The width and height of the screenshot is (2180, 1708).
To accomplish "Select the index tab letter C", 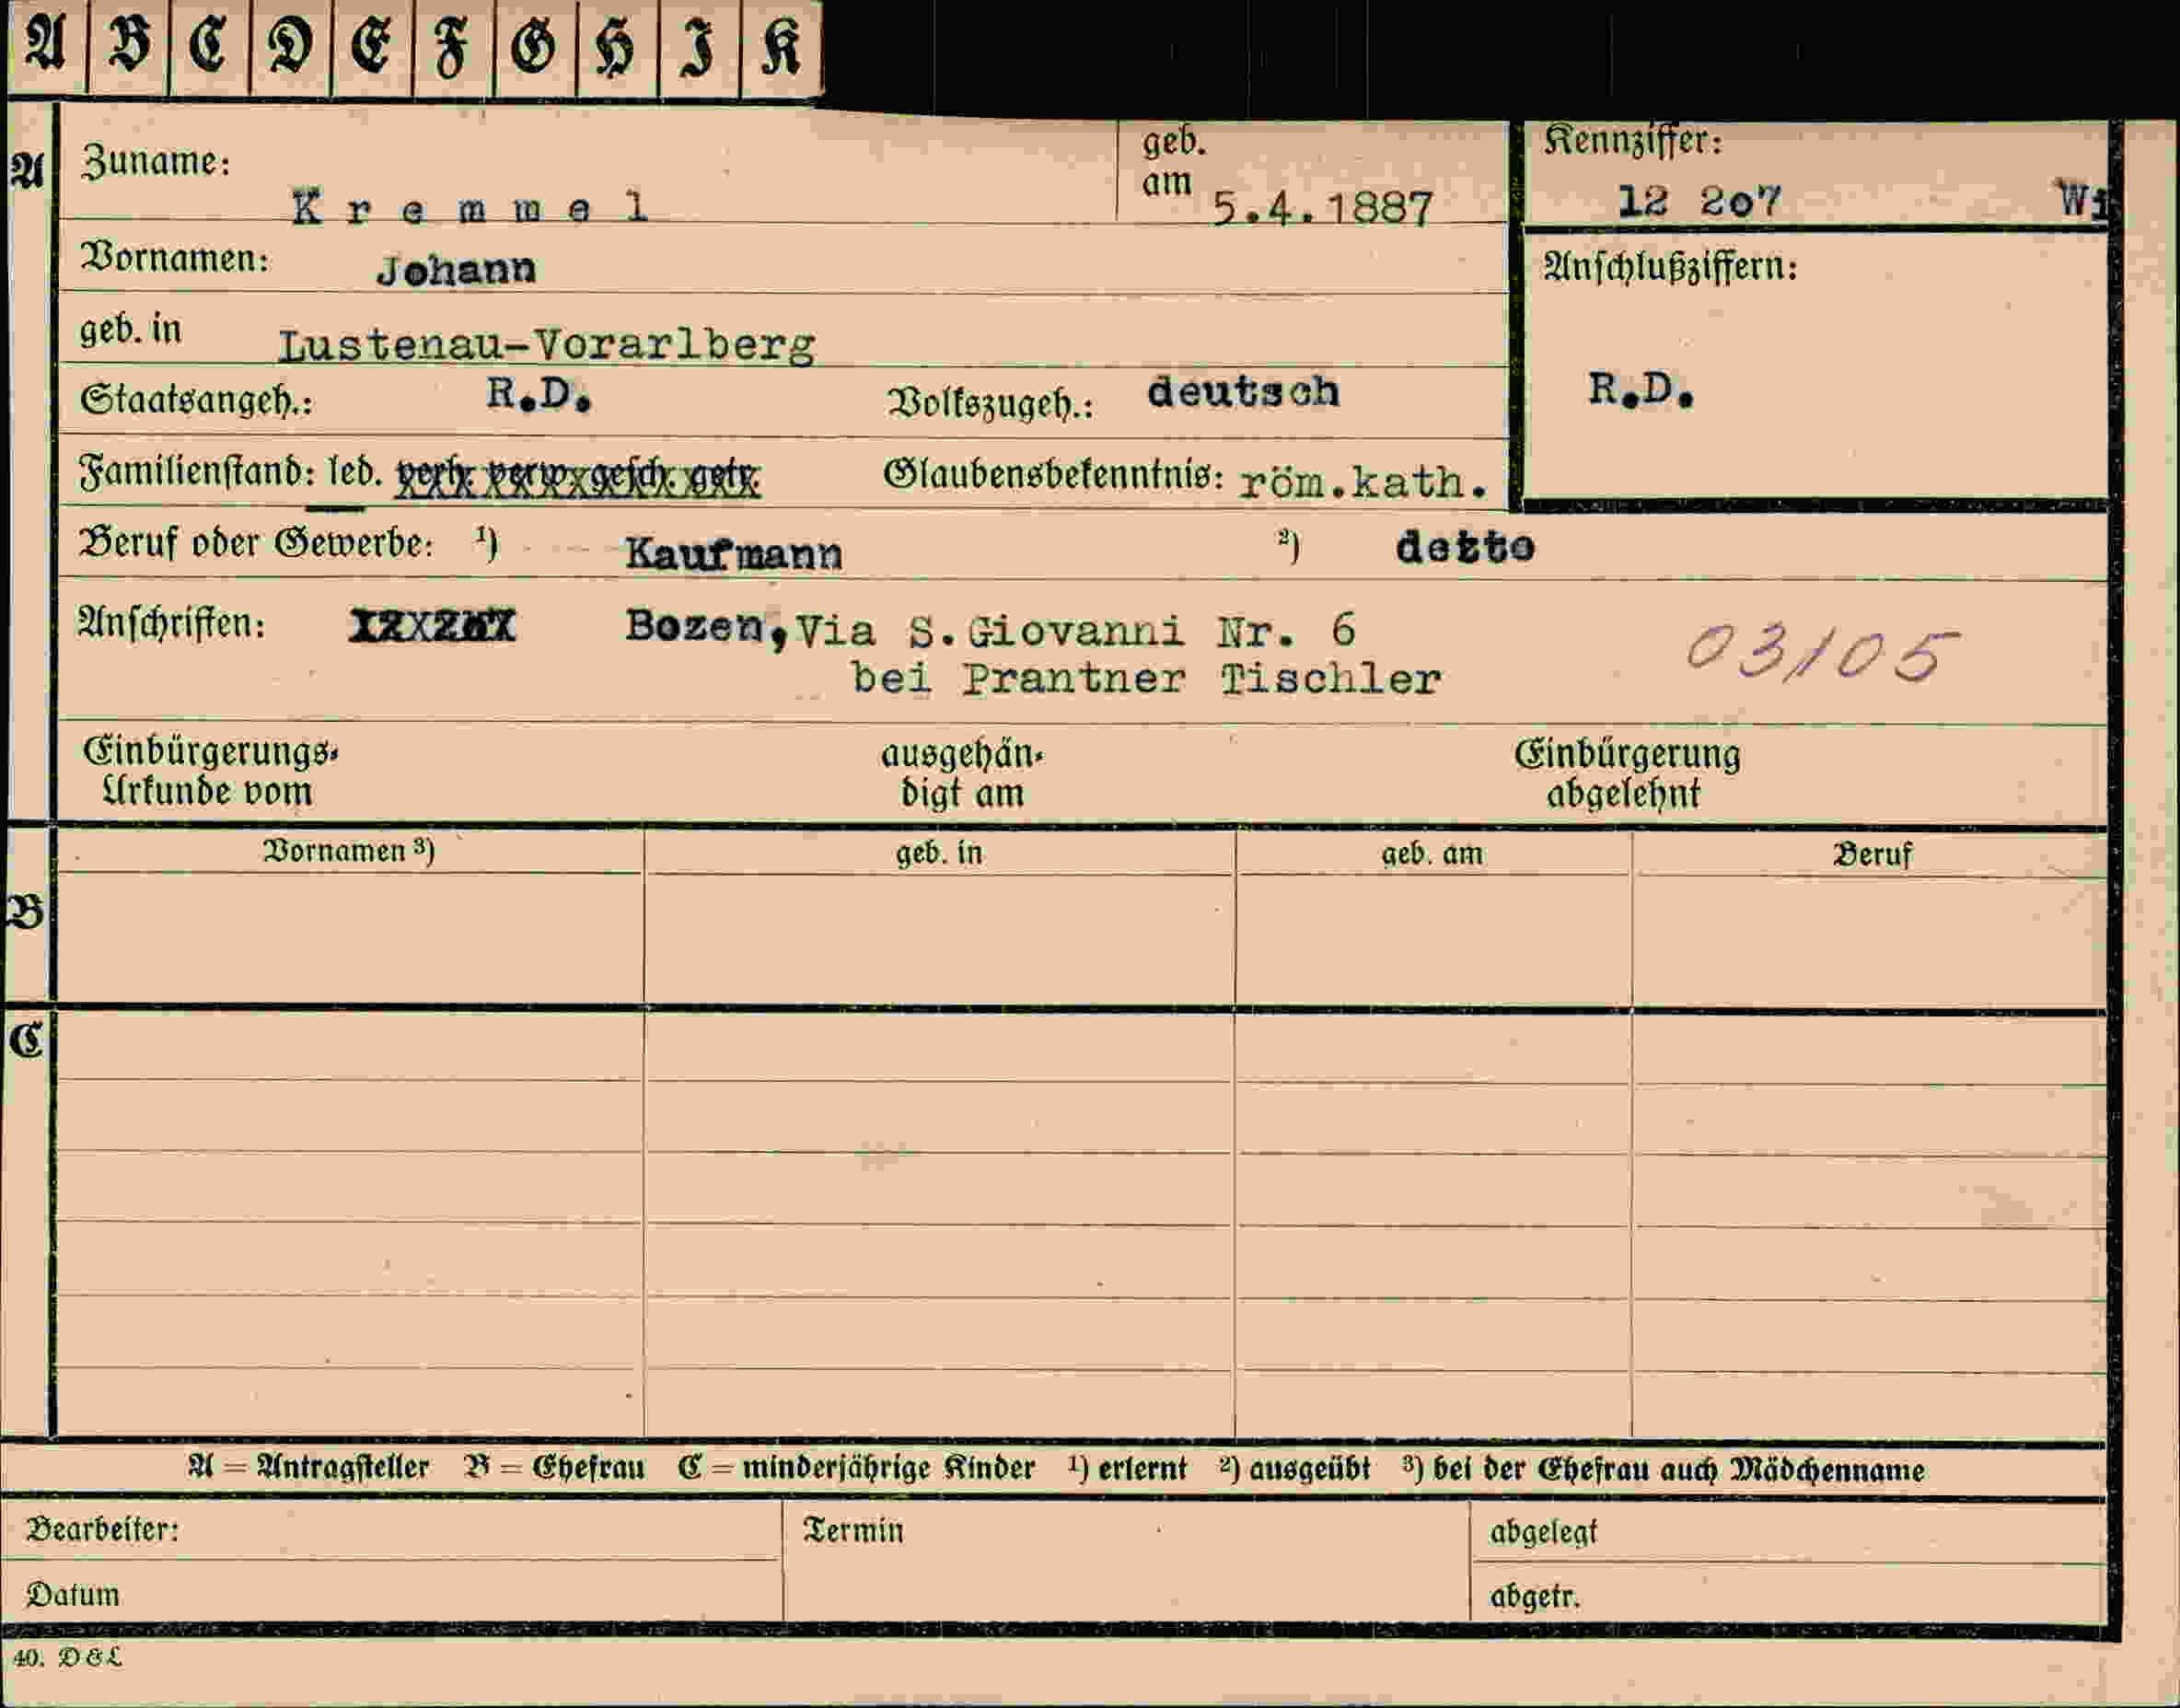I will (210, 47).
